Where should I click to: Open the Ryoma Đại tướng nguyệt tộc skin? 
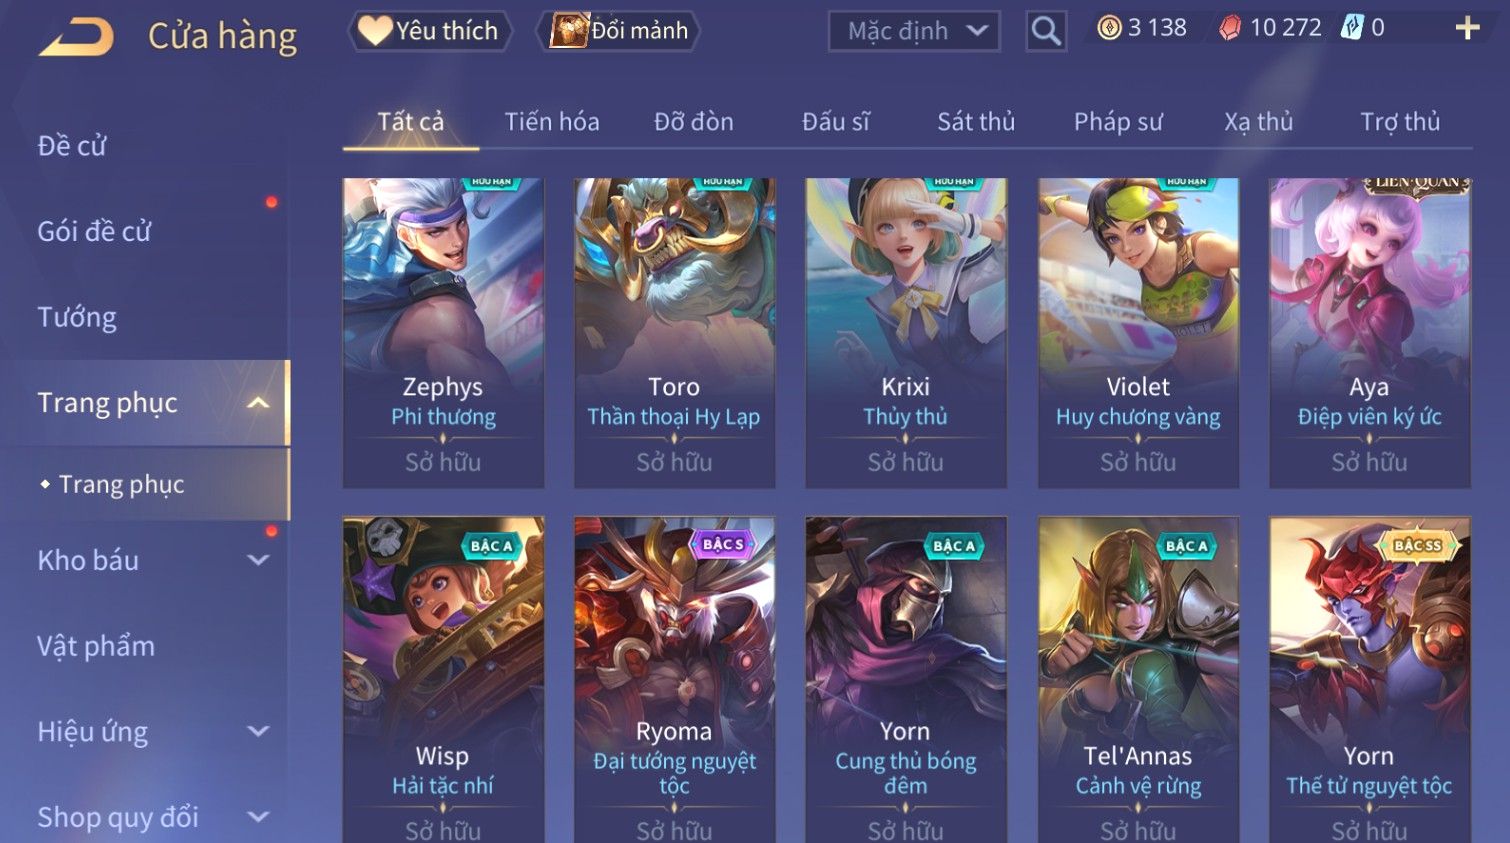[x=674, y=680]
